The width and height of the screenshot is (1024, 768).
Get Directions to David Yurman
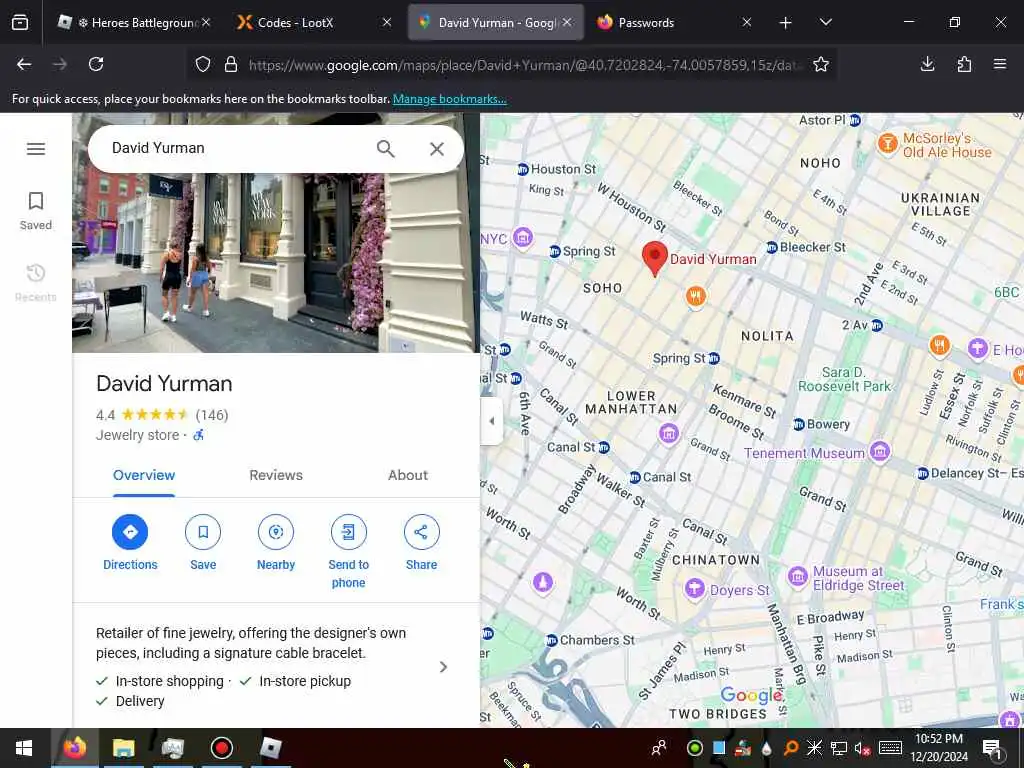point(130,543)
